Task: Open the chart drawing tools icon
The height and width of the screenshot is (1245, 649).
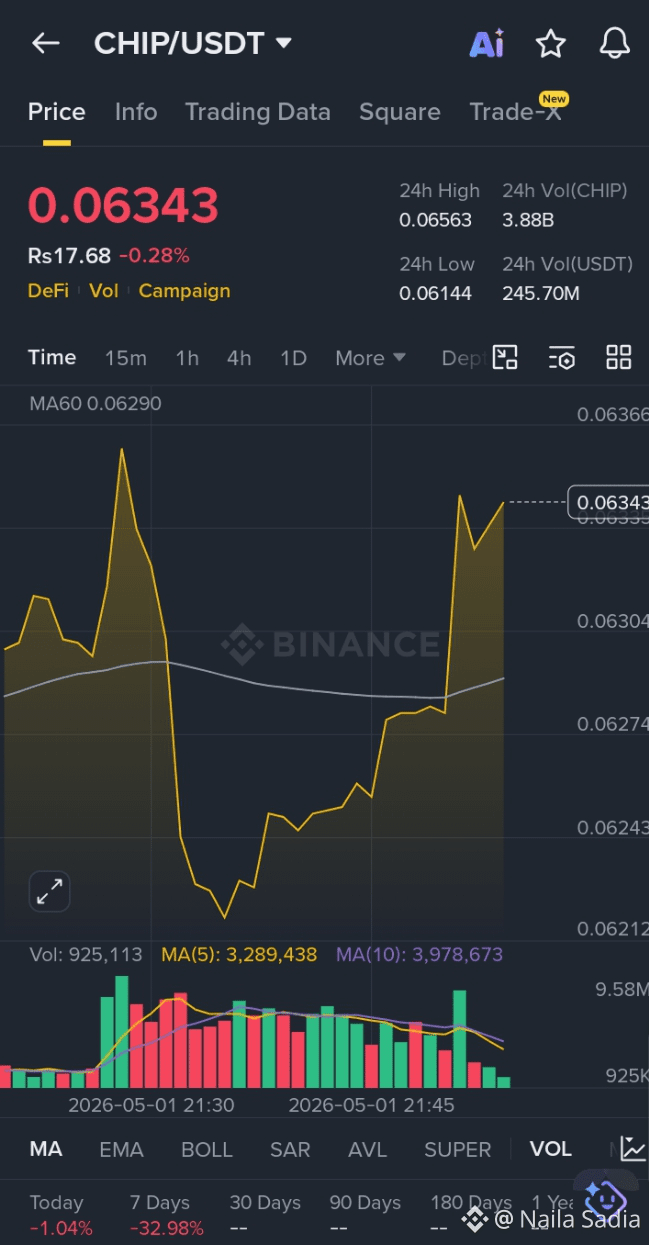Action: tap(505, 358)
